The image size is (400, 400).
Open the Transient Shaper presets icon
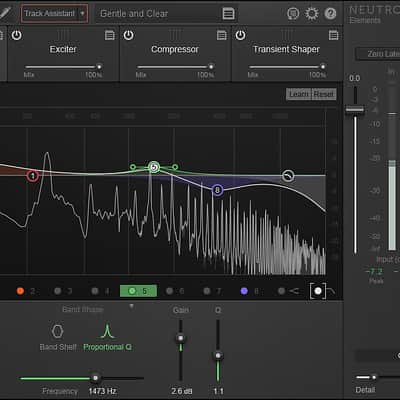pyautogui.click(x=334, y=35)
